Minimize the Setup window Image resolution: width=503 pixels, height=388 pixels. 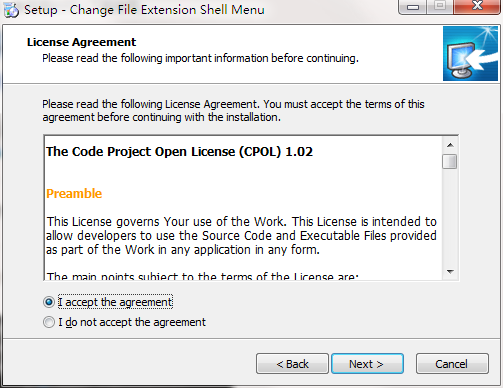(x=413, y=7)
